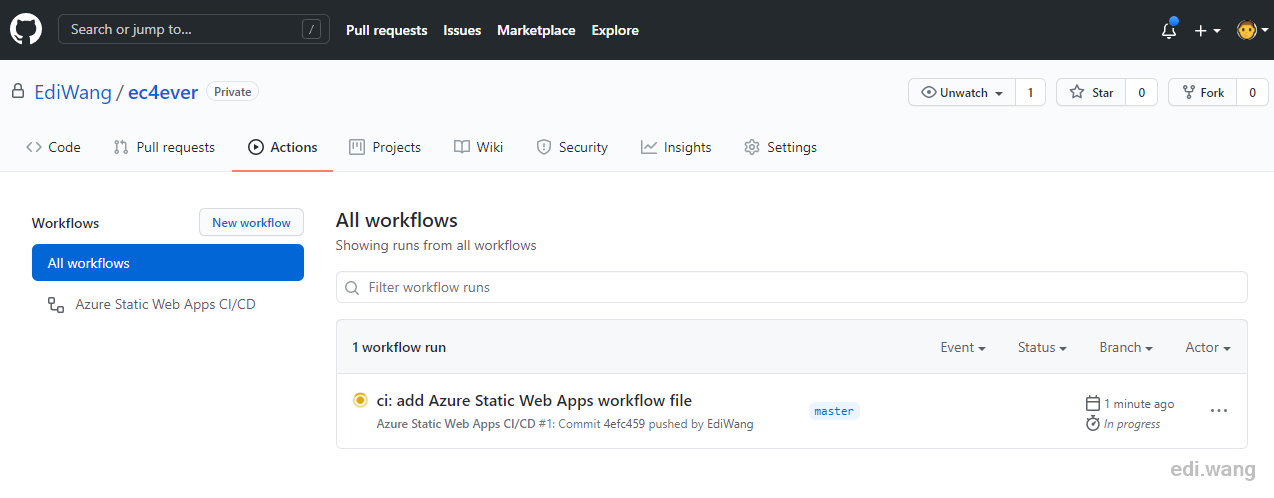Expand the Event filter dropdown
This screenshot has width=1274, height=498.
963,347
